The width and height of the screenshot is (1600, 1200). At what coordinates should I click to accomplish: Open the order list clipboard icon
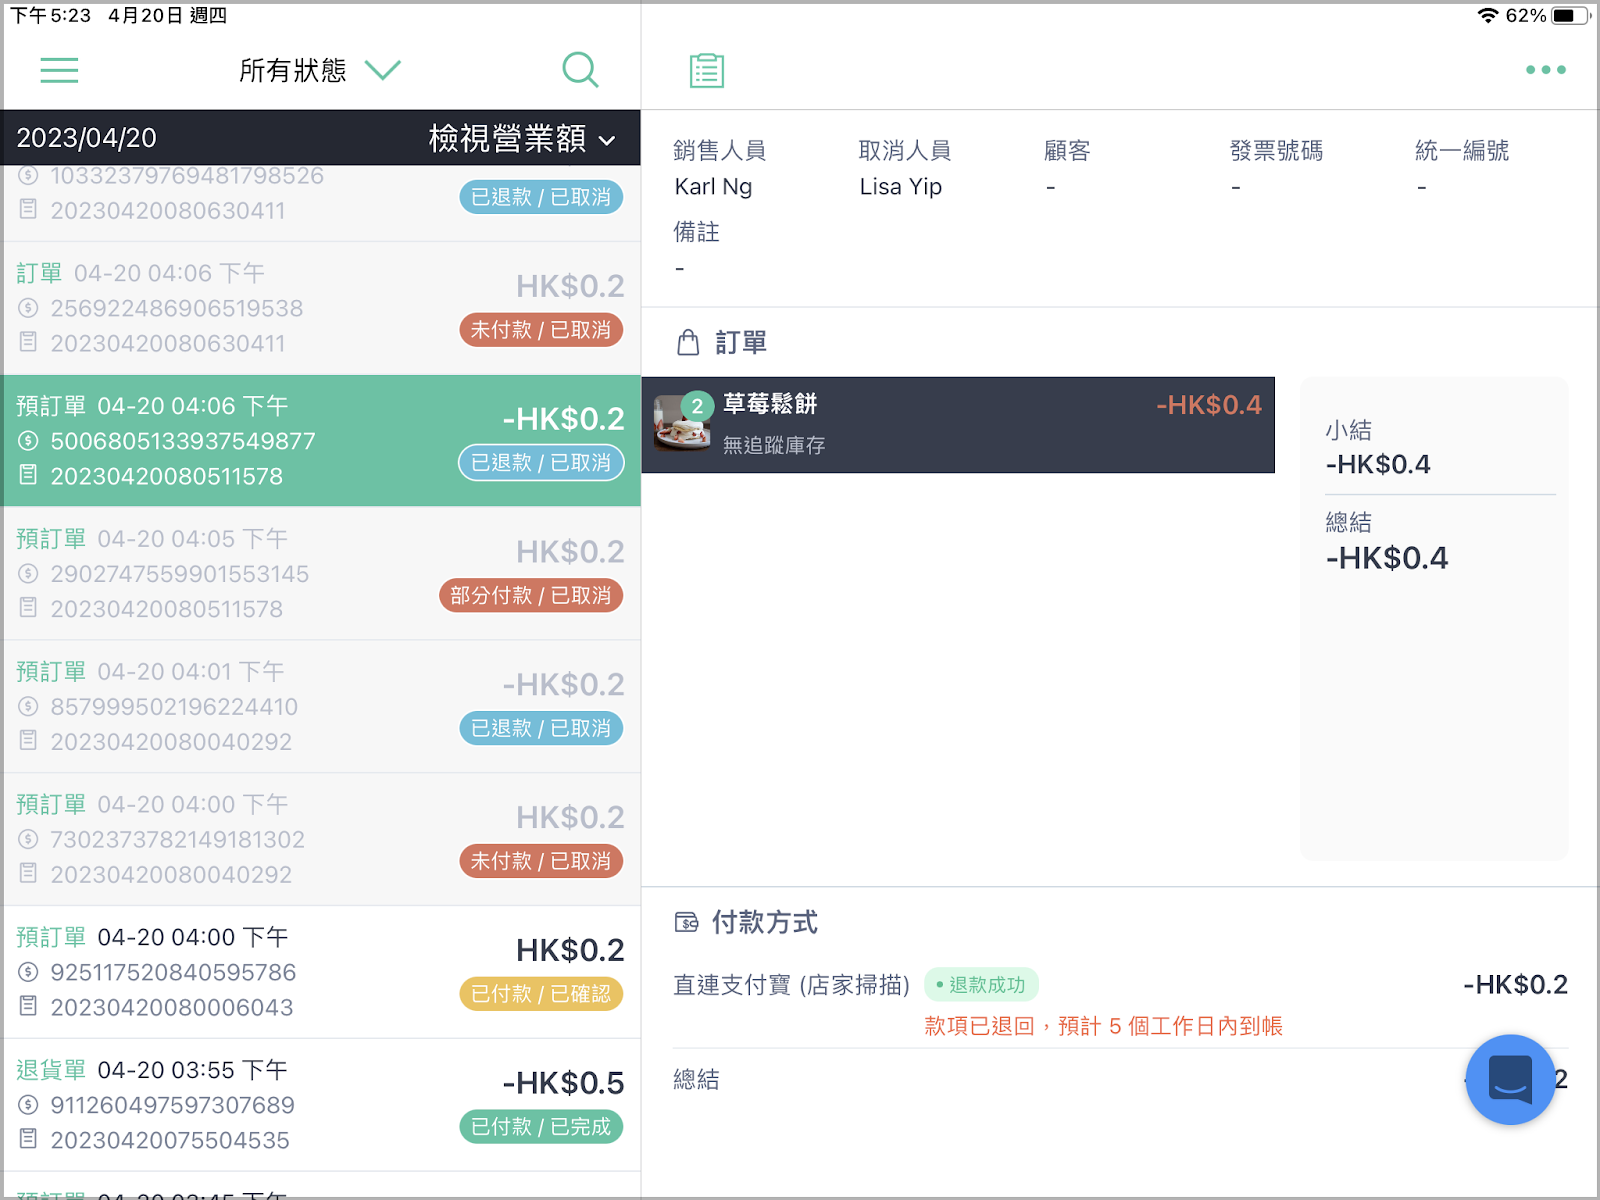pyautogui.click(x=707, y=70)
